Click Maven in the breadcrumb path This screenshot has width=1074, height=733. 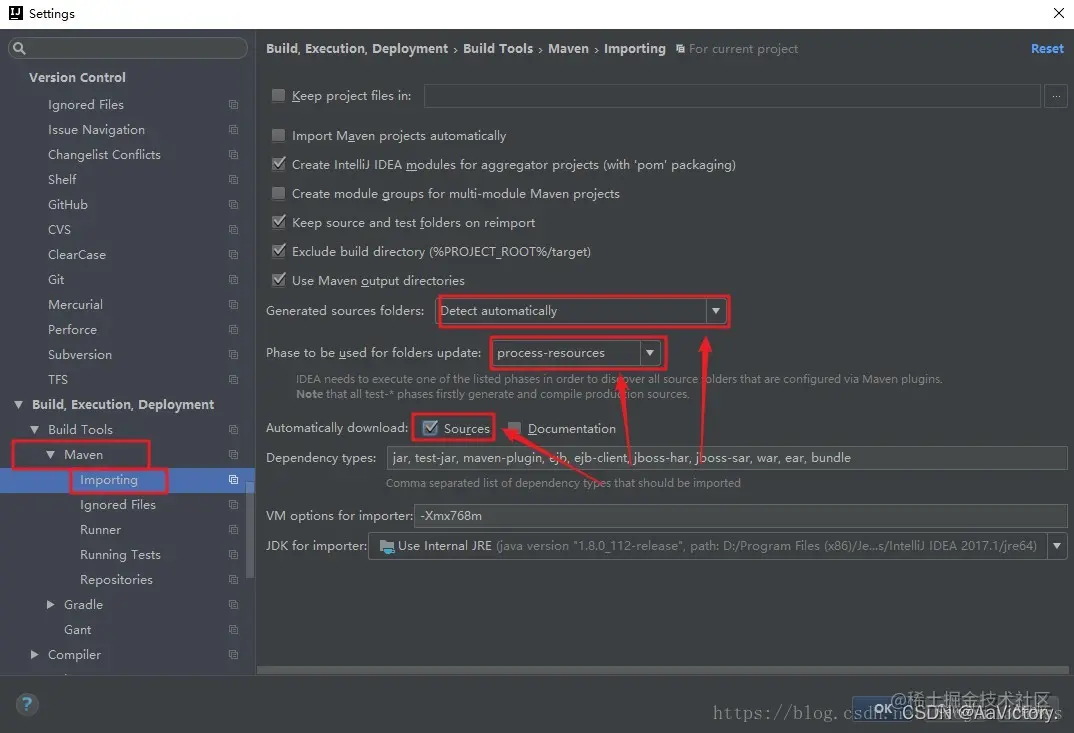click(568, 49)
